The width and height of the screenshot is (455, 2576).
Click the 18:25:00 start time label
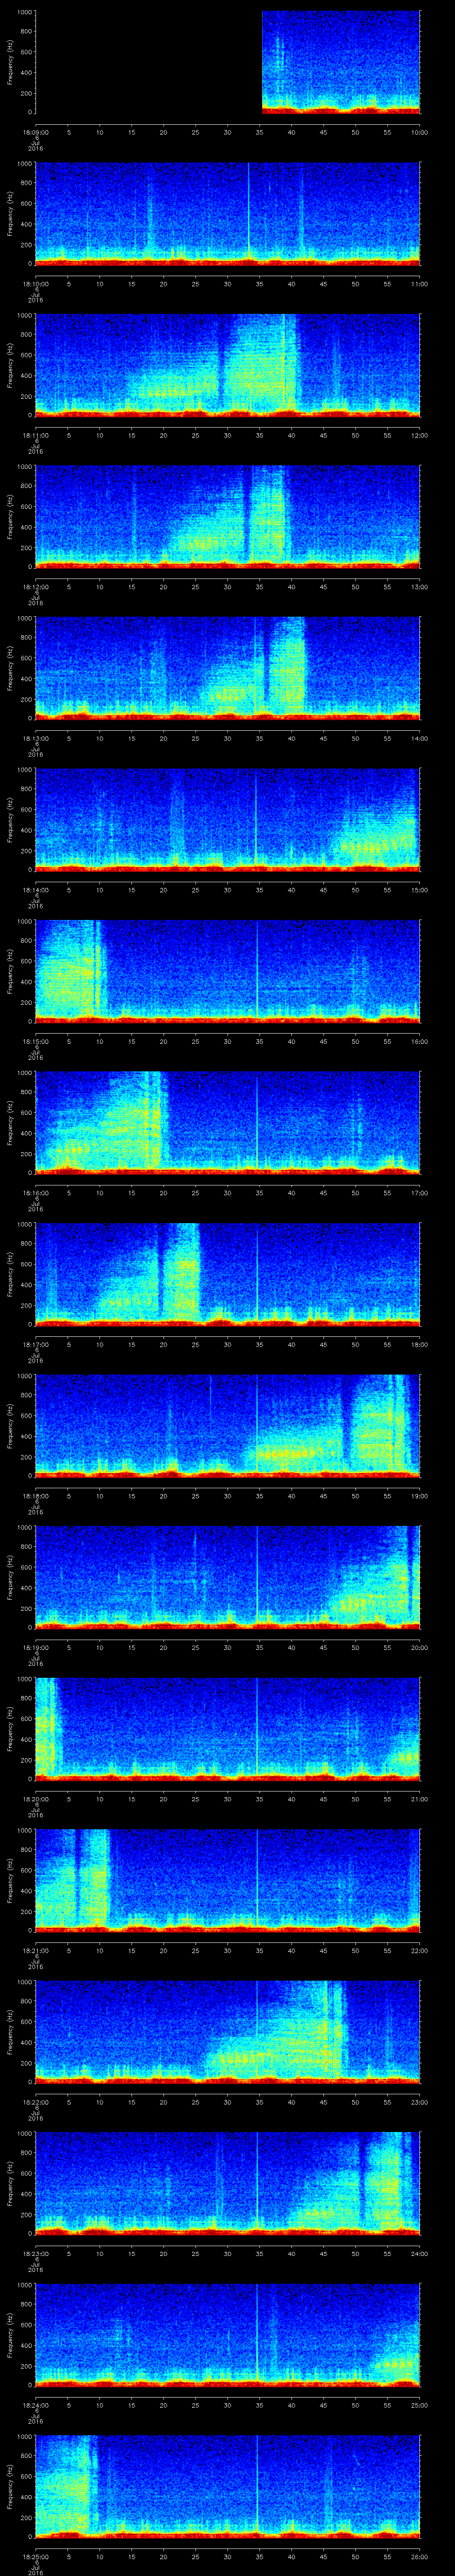point(36,2556)
